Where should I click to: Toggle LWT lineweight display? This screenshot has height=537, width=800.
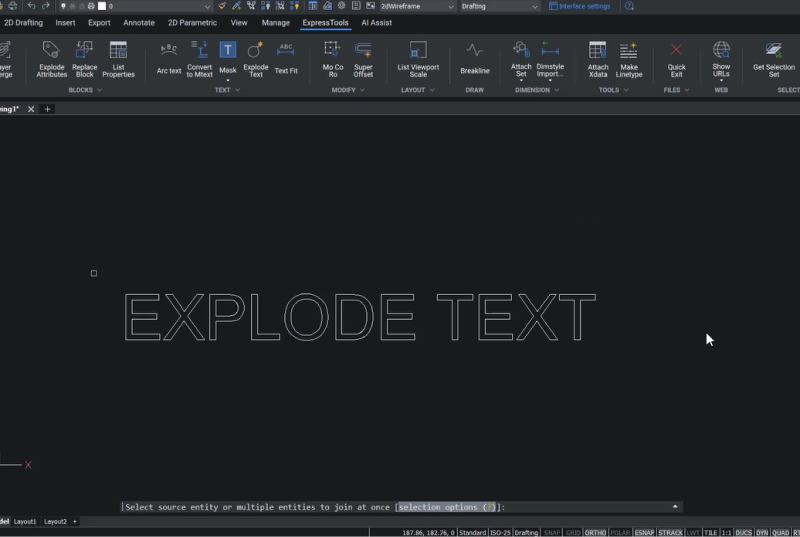point(693,532)
